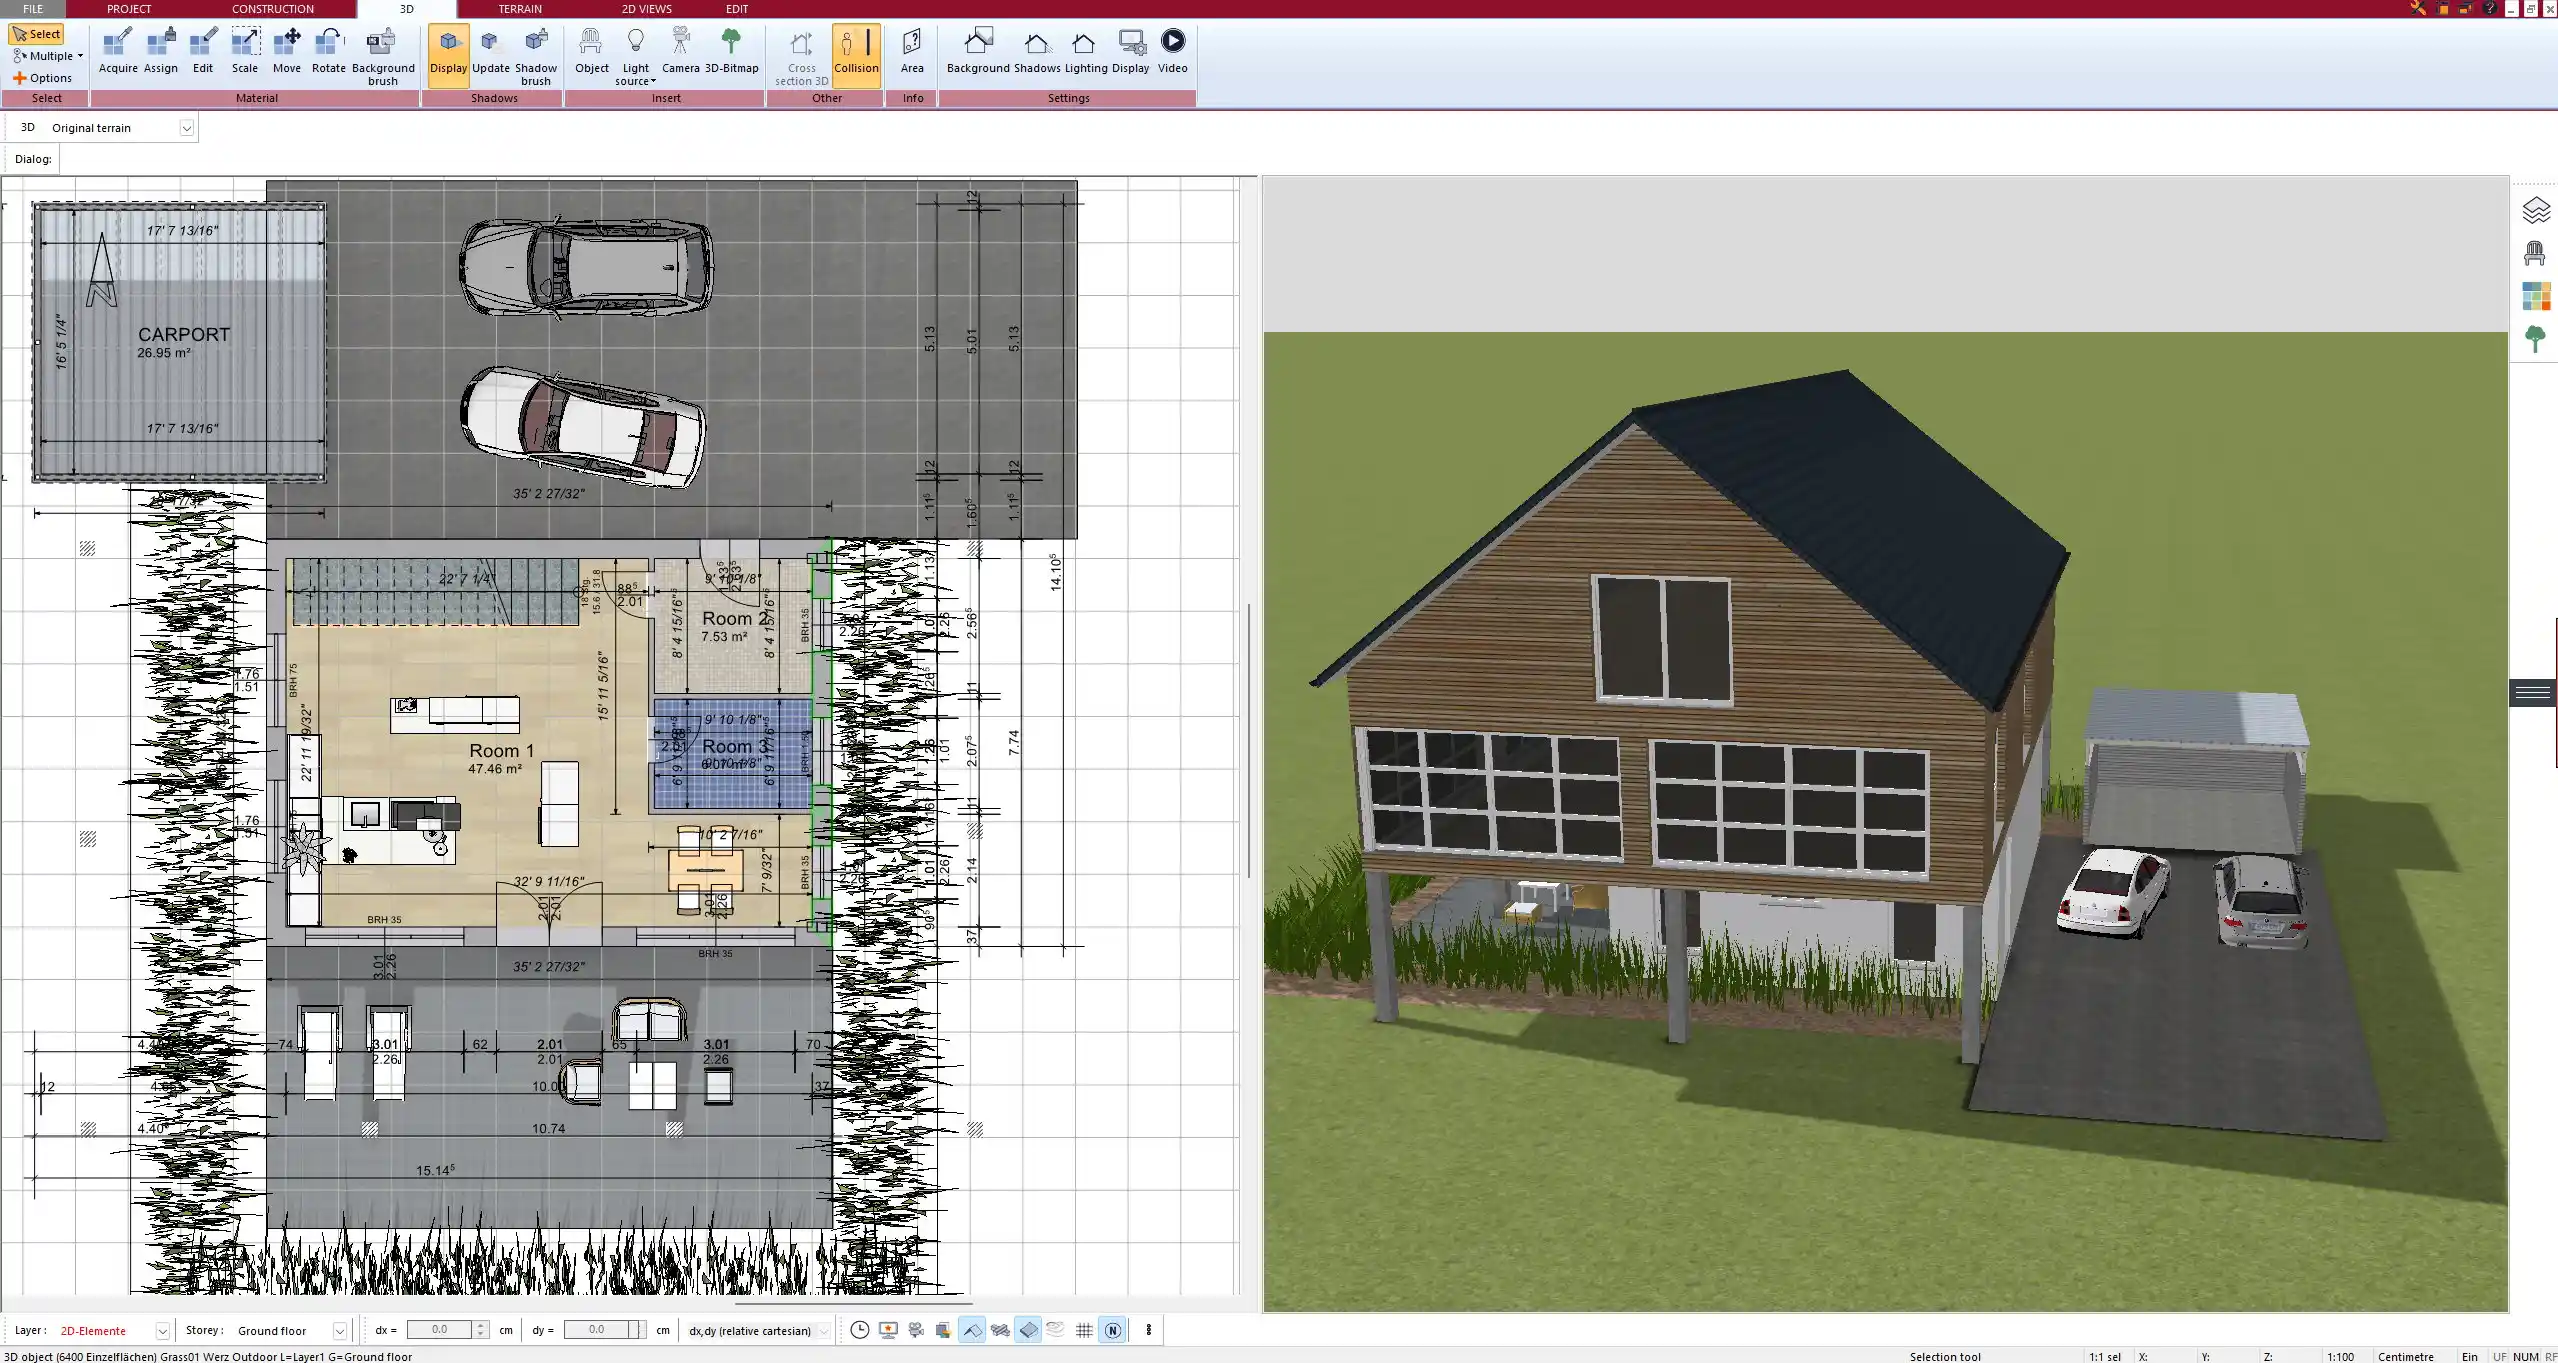
Task: Toggle the blue diamond layer icon
Action: click(x=1028, y=1330)
